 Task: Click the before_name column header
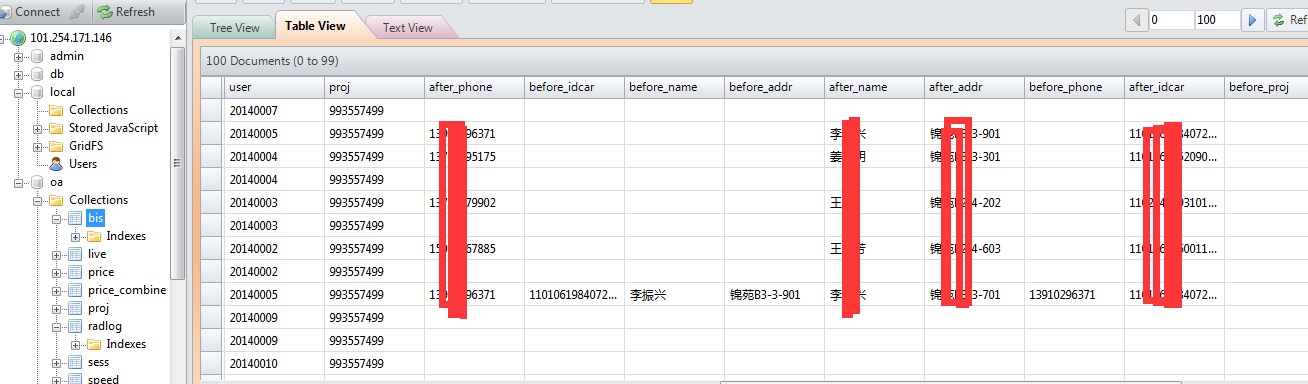[674, 87]
